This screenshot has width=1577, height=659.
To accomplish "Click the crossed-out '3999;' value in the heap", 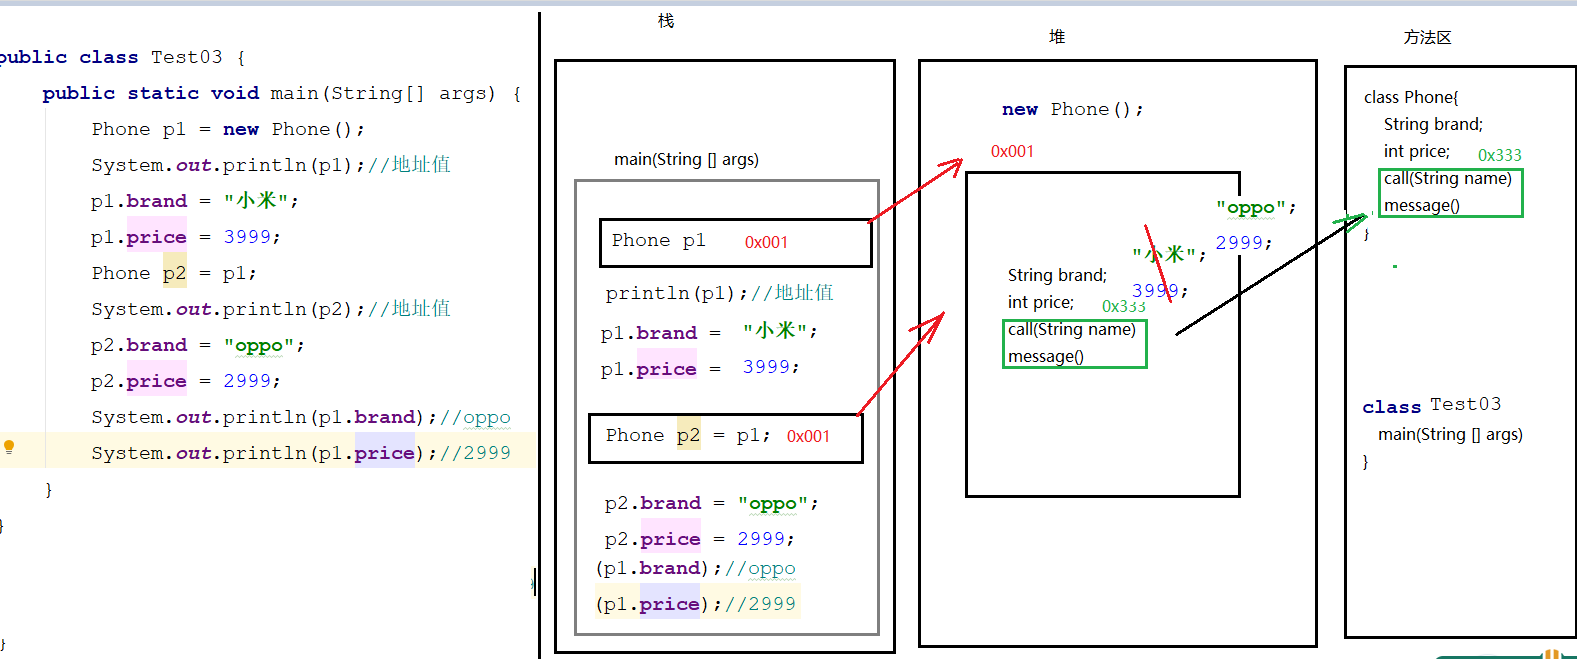I will 1160,291.
